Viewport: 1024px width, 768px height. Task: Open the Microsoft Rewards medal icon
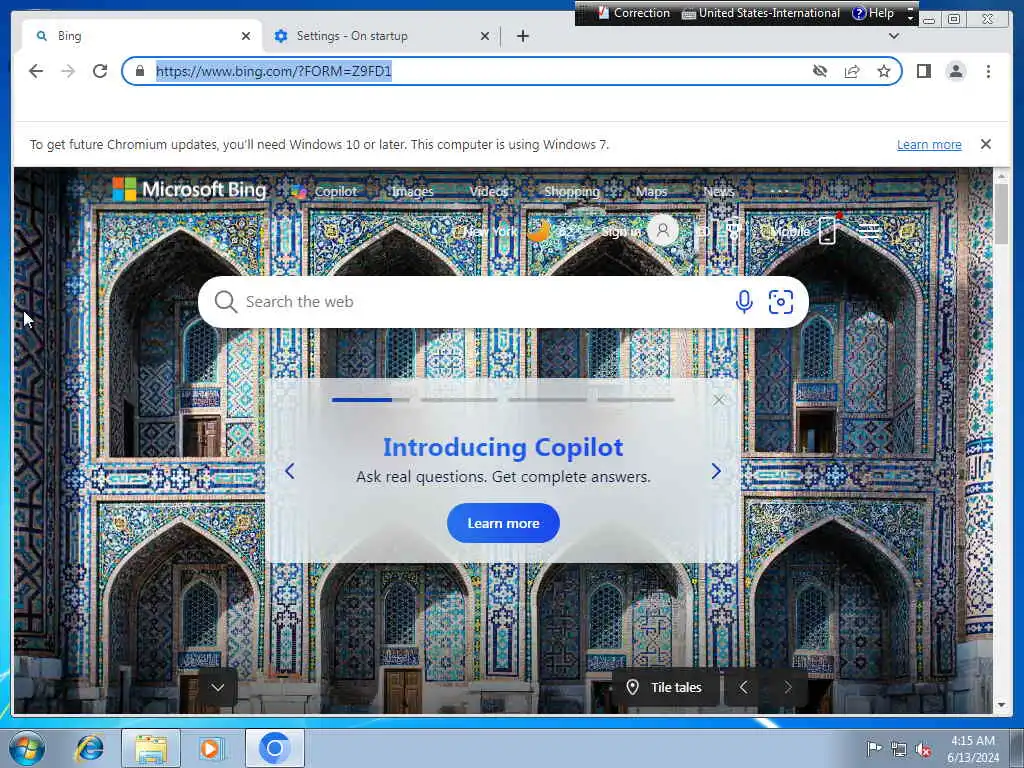click(x=733, y=231)
